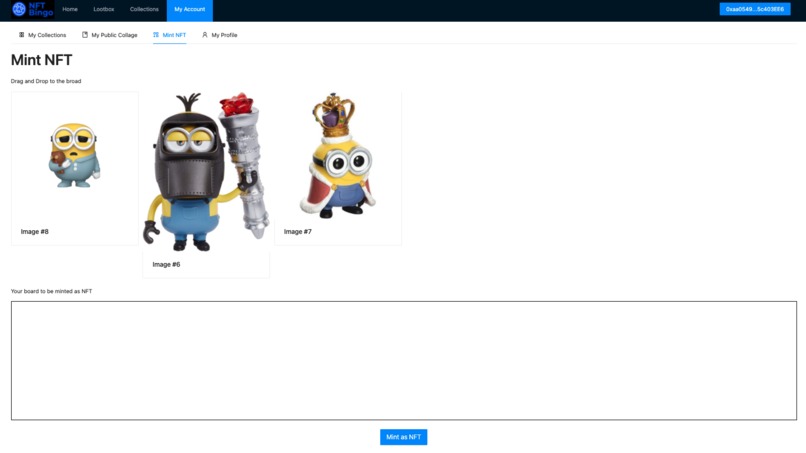Image resolution: width=806 pixels, height=453 pixels.
Task: Select the Image #8 sleepy minion thumbnail
Action: point(75,156)
